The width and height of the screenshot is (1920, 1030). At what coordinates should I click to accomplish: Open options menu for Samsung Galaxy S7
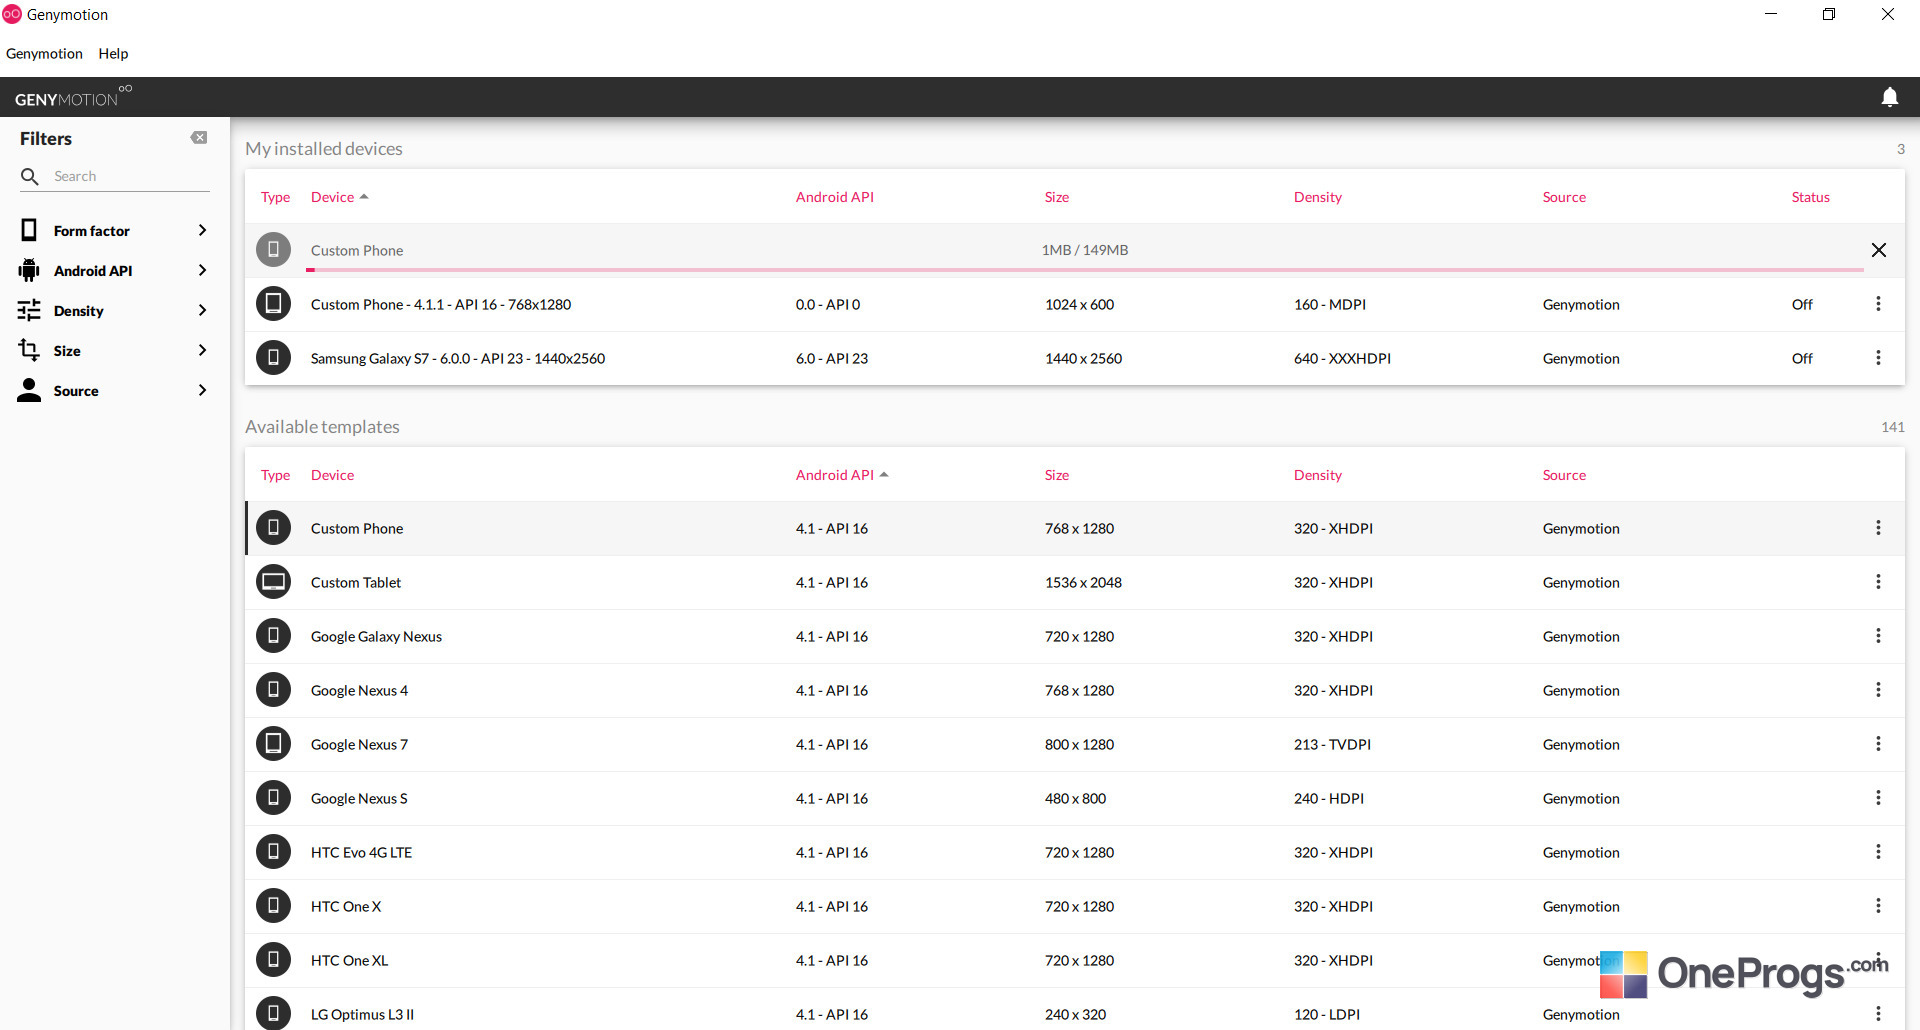click(1878, 358)
